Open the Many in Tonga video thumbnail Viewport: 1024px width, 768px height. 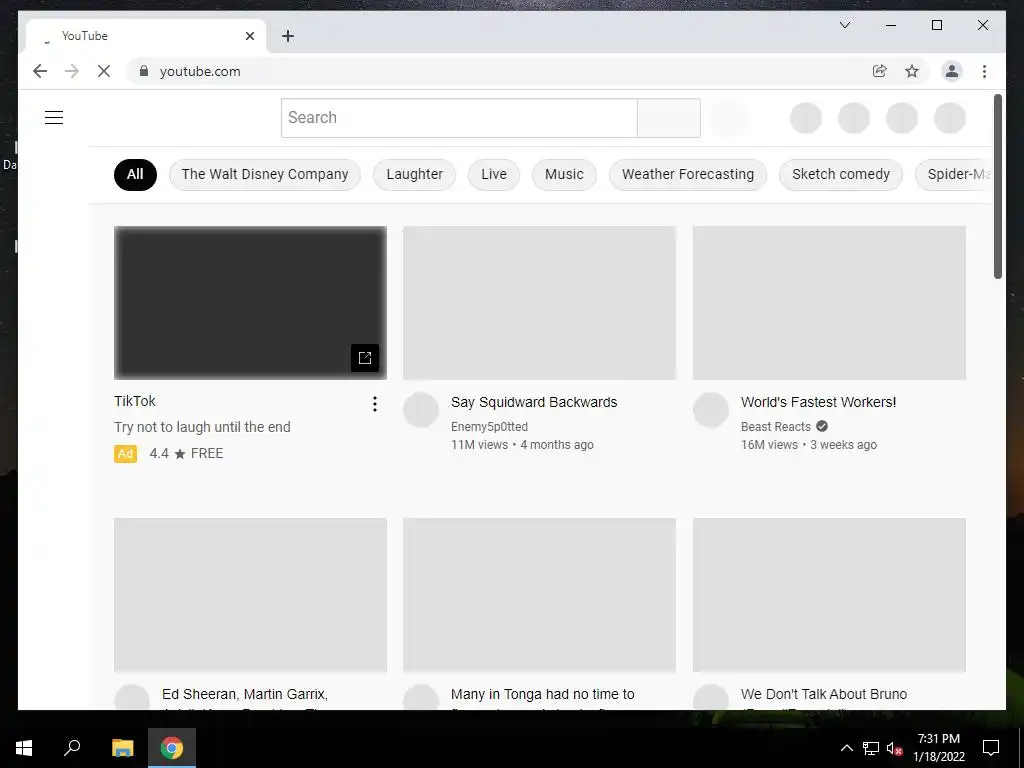pos(539,595)
